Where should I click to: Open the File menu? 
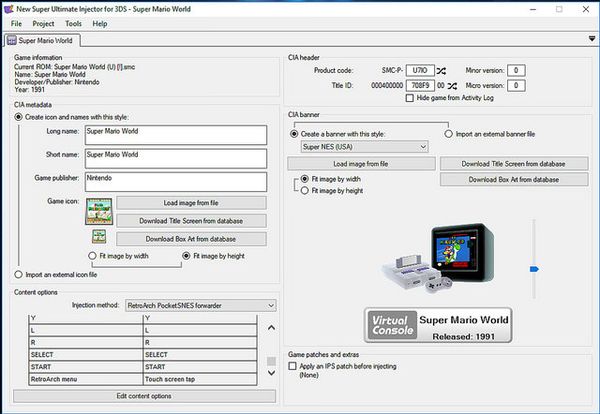(x=16, y=24)
